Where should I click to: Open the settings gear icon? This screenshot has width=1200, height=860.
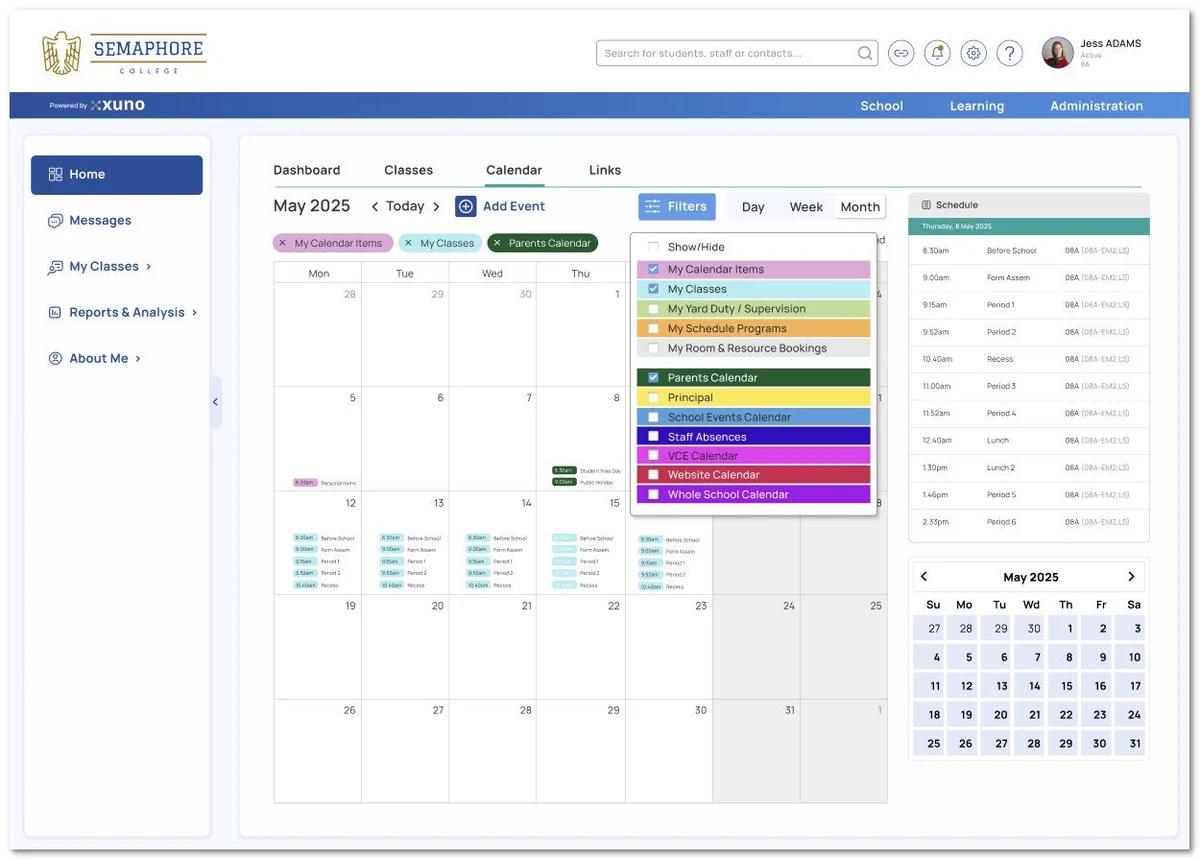point(973,53)
